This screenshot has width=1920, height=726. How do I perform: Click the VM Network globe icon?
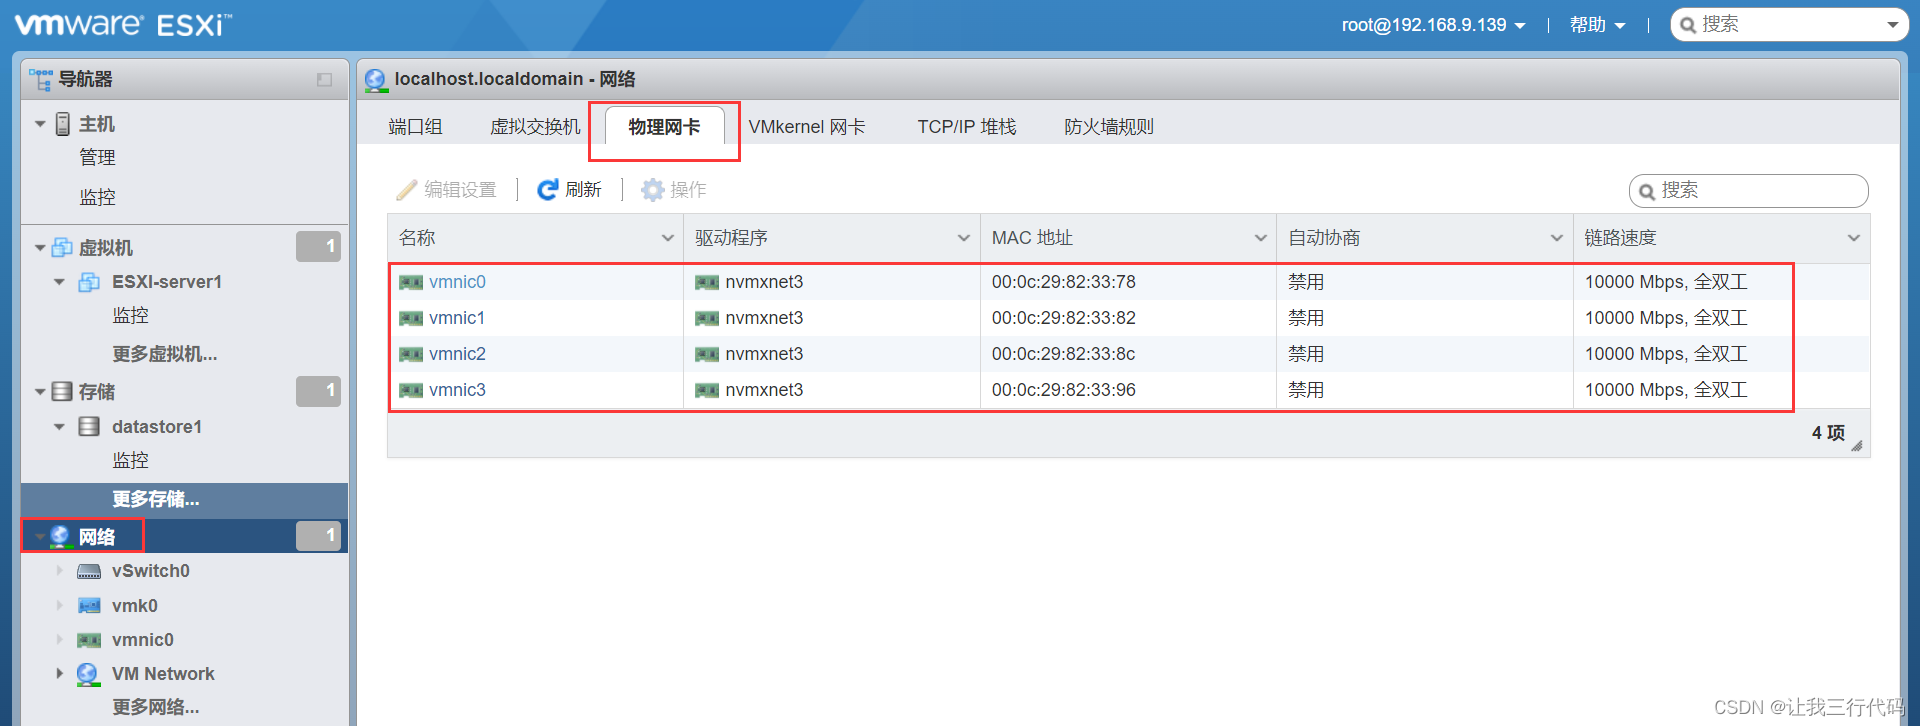(88, 674)
